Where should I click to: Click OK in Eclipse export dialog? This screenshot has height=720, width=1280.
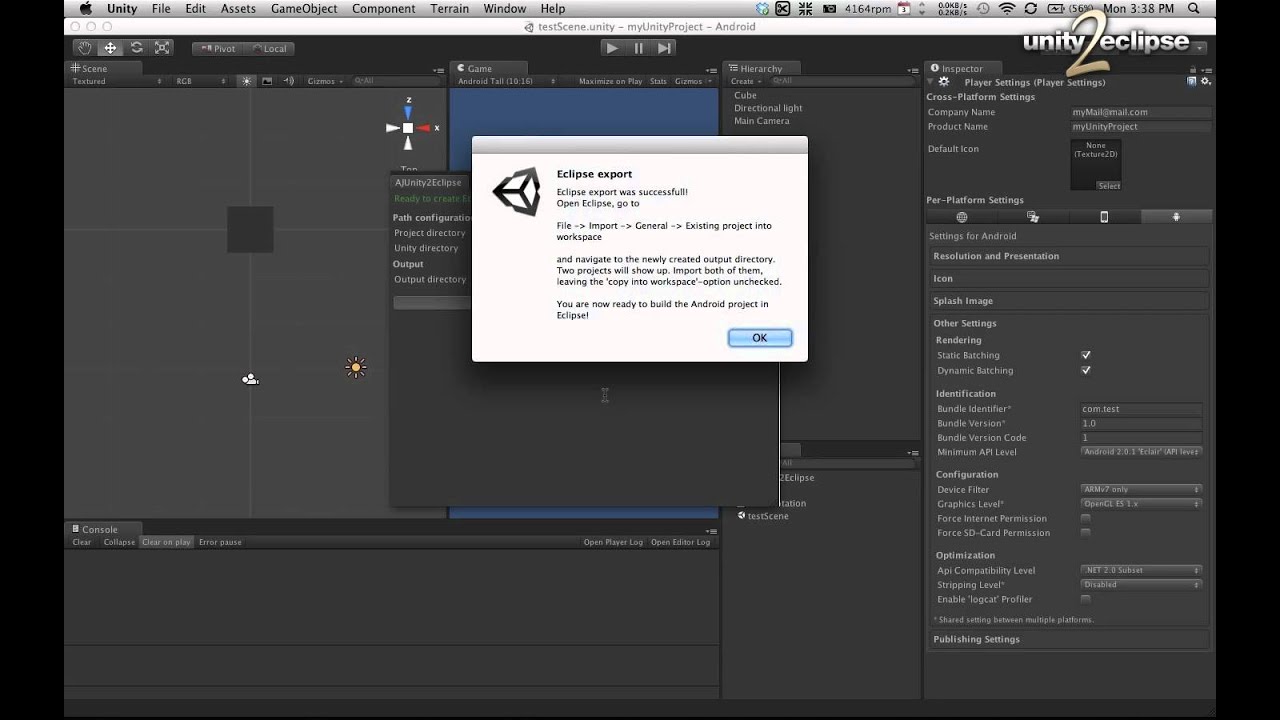(760, 338)
